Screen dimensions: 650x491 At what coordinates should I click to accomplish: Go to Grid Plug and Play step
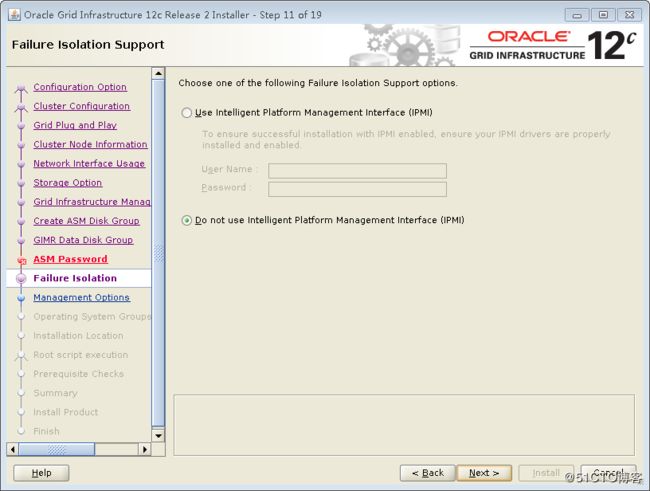(x=75, y=125)
